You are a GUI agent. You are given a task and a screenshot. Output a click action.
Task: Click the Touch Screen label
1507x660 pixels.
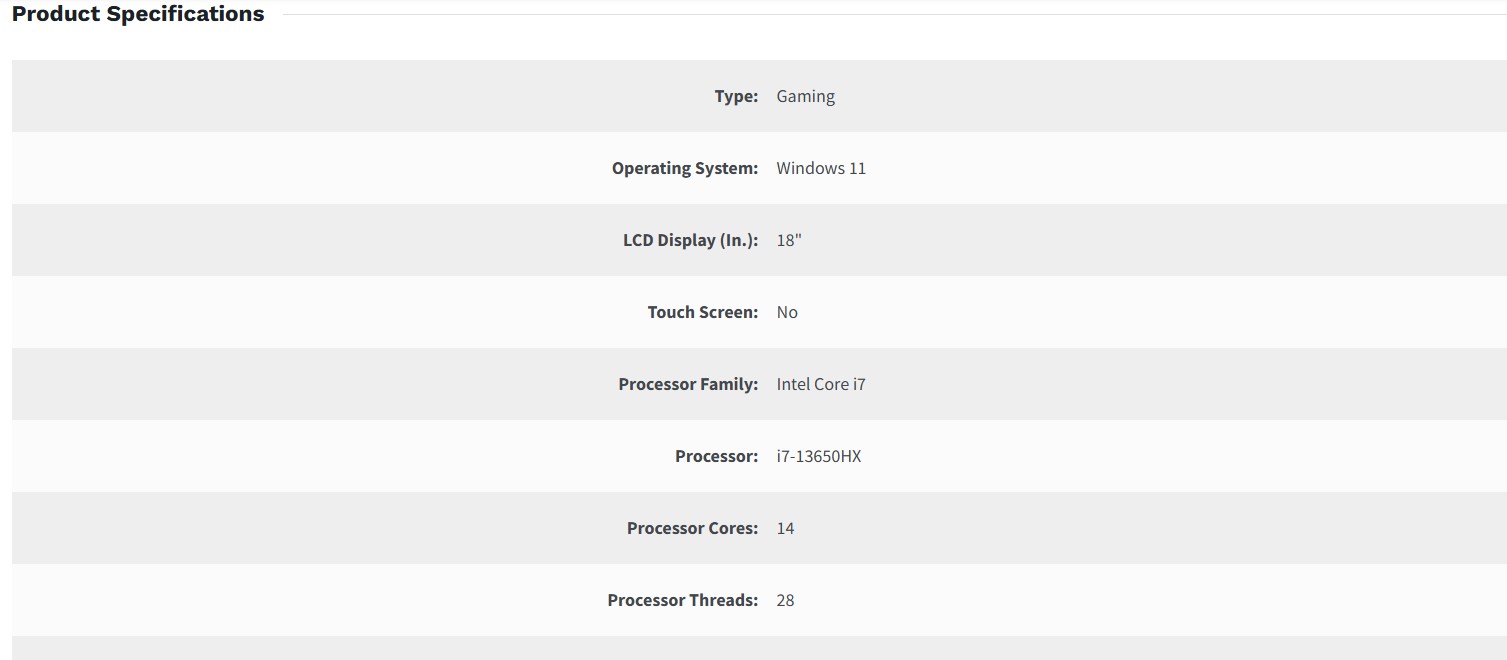(703, 312)
